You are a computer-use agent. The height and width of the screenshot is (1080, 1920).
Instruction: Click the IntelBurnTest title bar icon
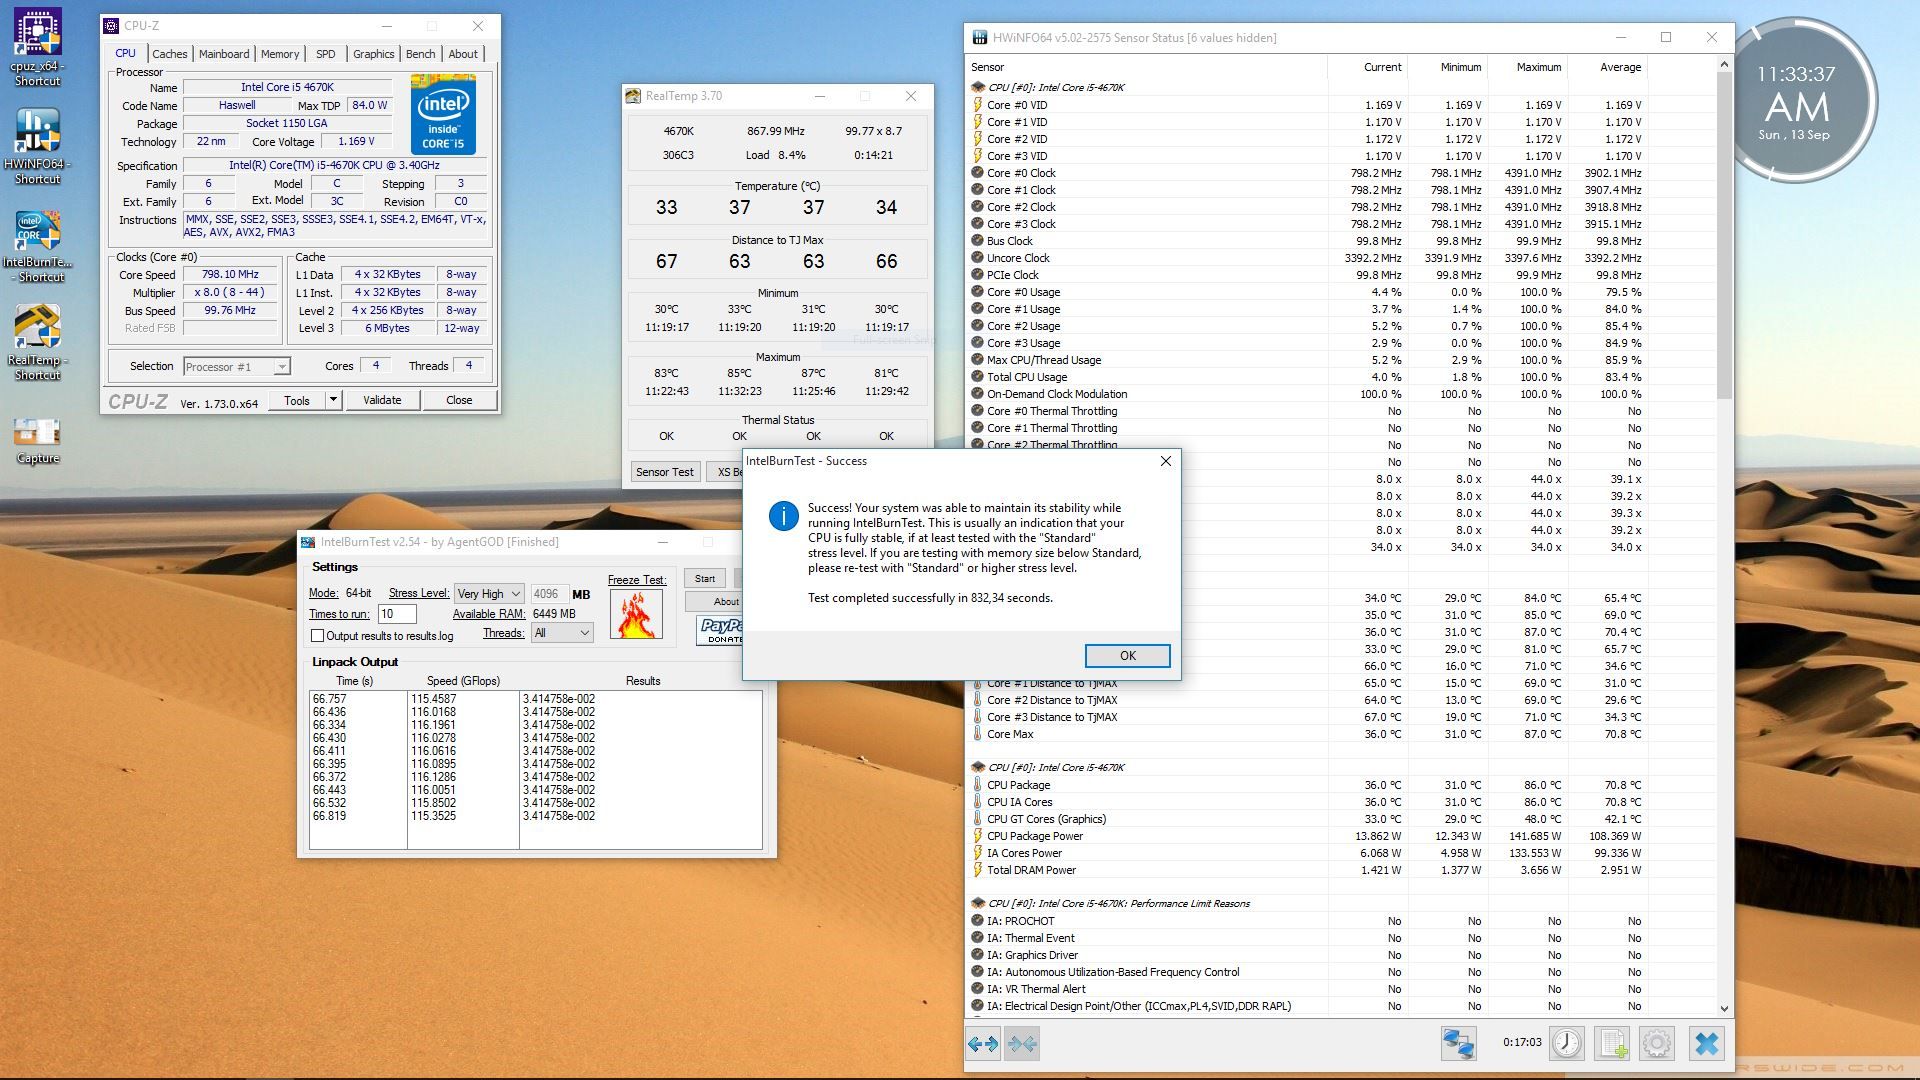(308, 542)
